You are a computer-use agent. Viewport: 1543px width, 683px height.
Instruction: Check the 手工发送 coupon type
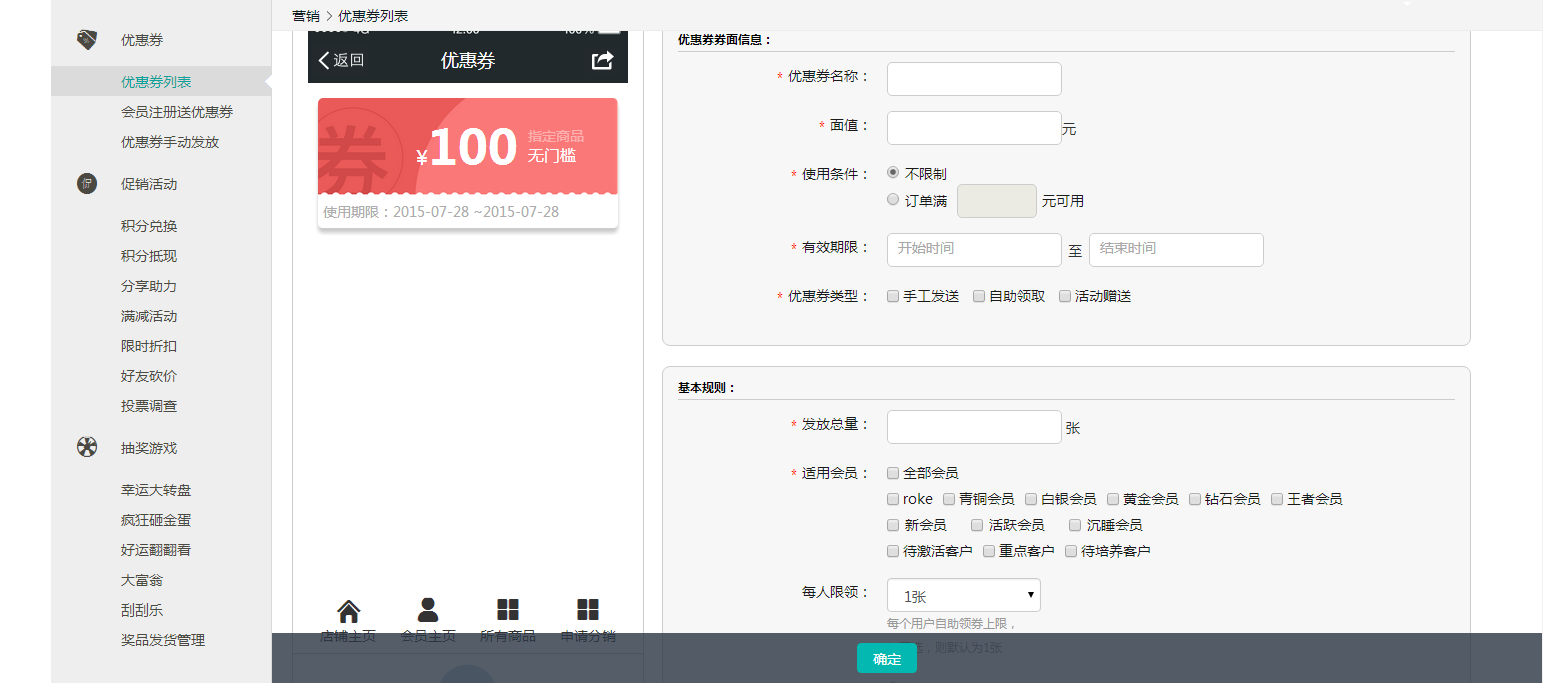[893, 296]
